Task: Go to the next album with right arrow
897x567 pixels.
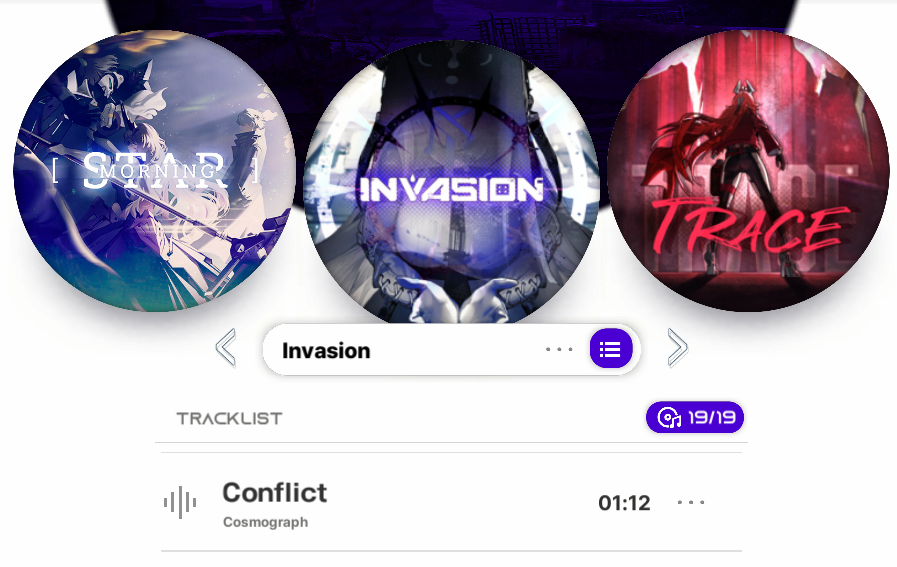Action: [x=677, y=347]
